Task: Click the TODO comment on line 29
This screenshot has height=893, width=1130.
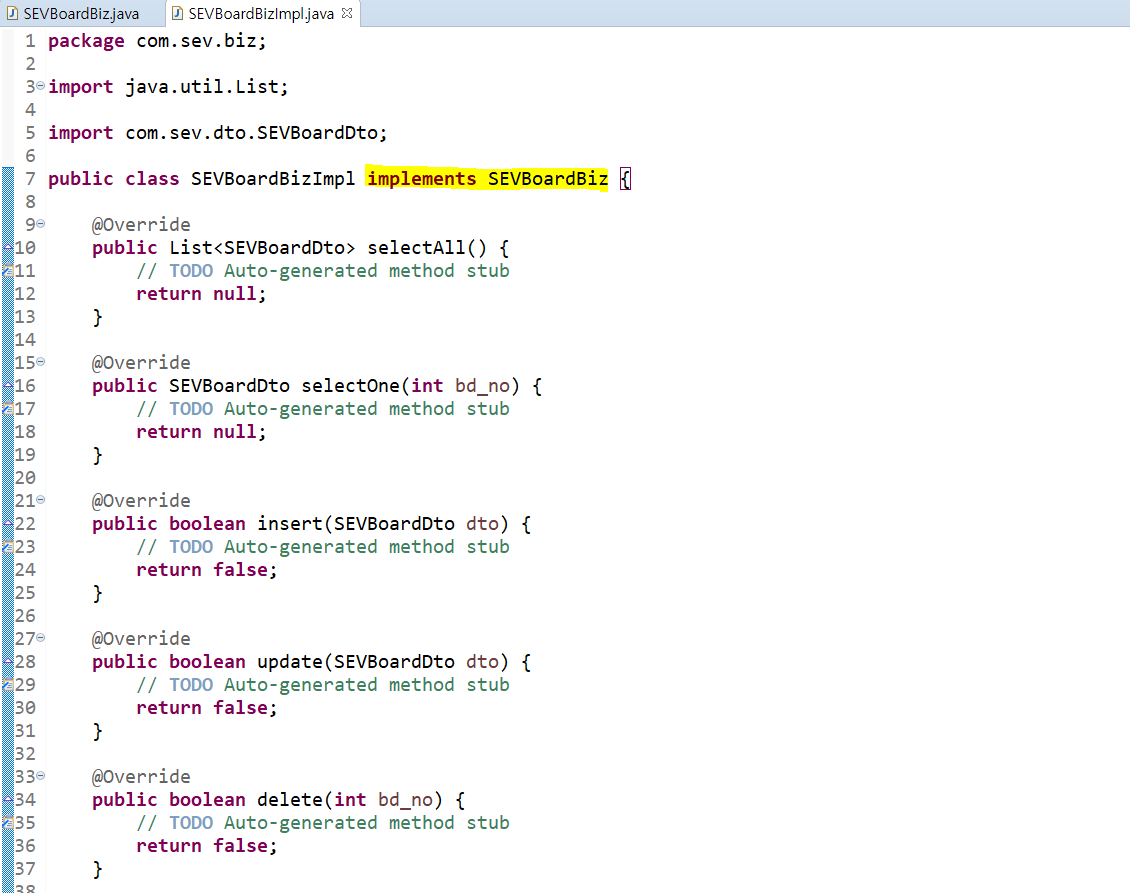Action: 323,685
